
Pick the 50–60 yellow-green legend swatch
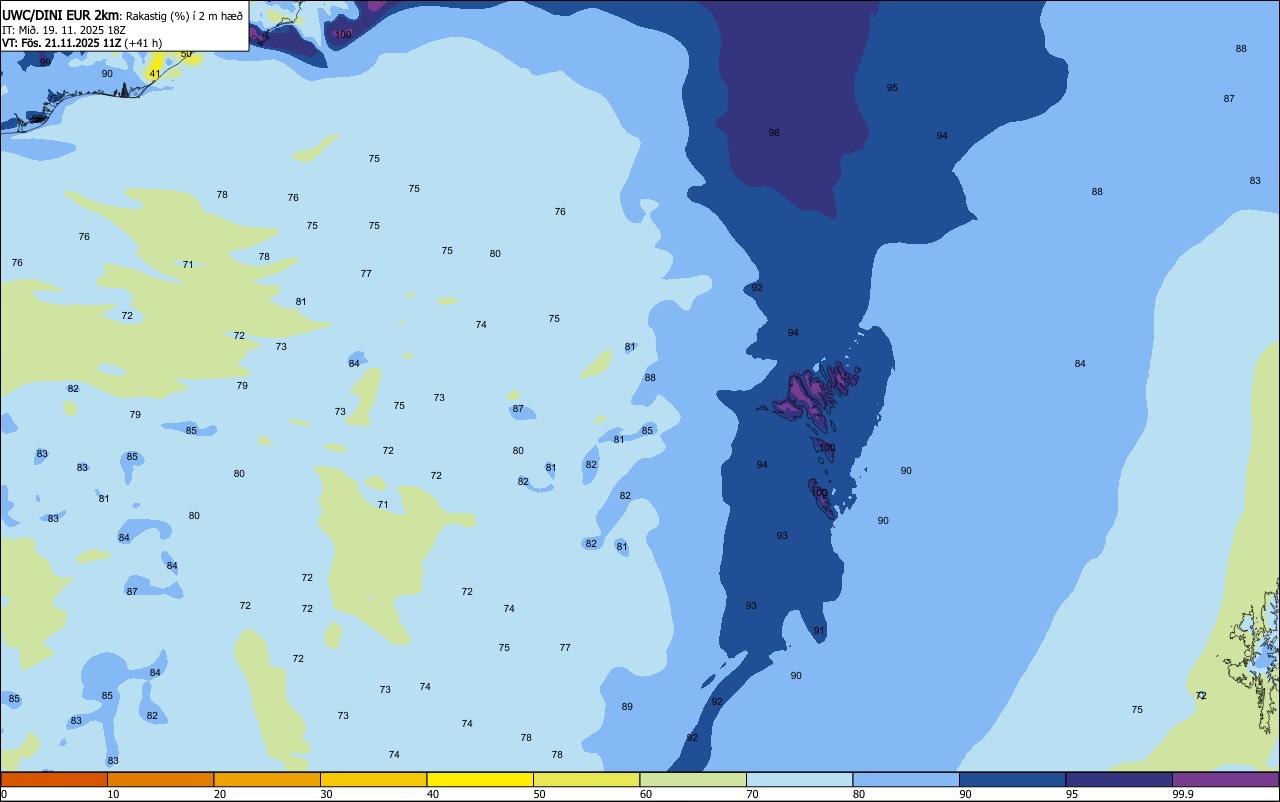586,779
